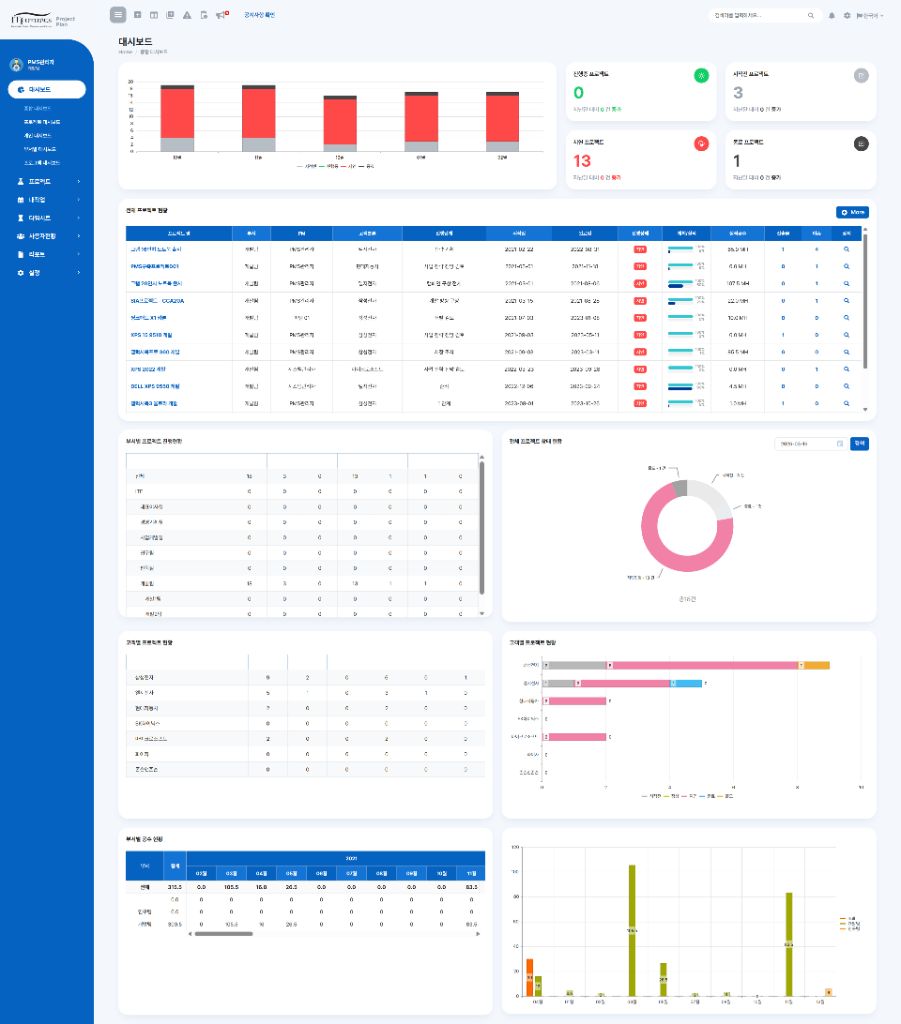Click the department table vertical scrollbar

(x=482, y=528)
